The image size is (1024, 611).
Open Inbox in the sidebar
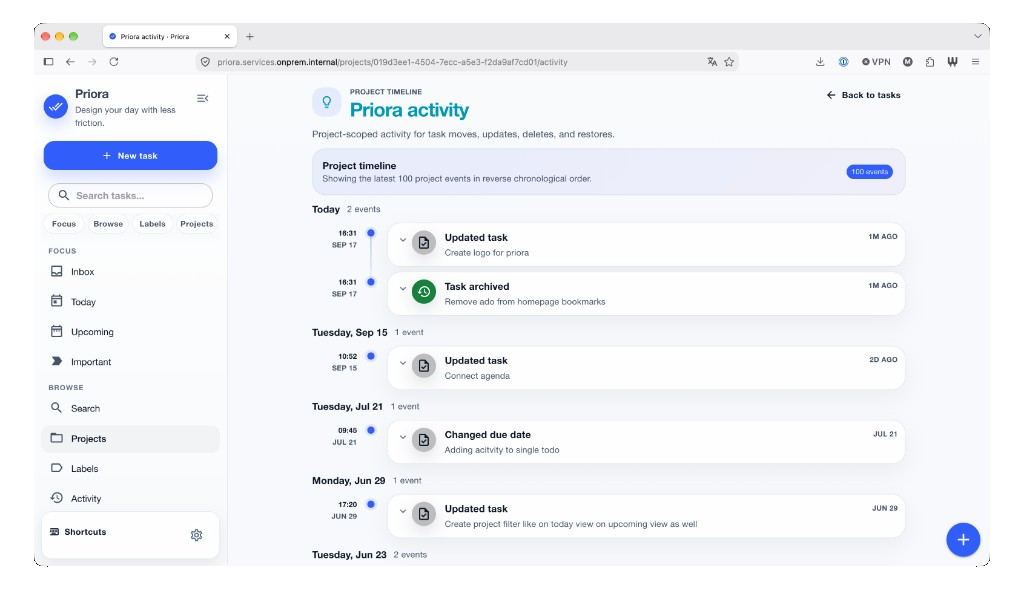click(131, 272)
